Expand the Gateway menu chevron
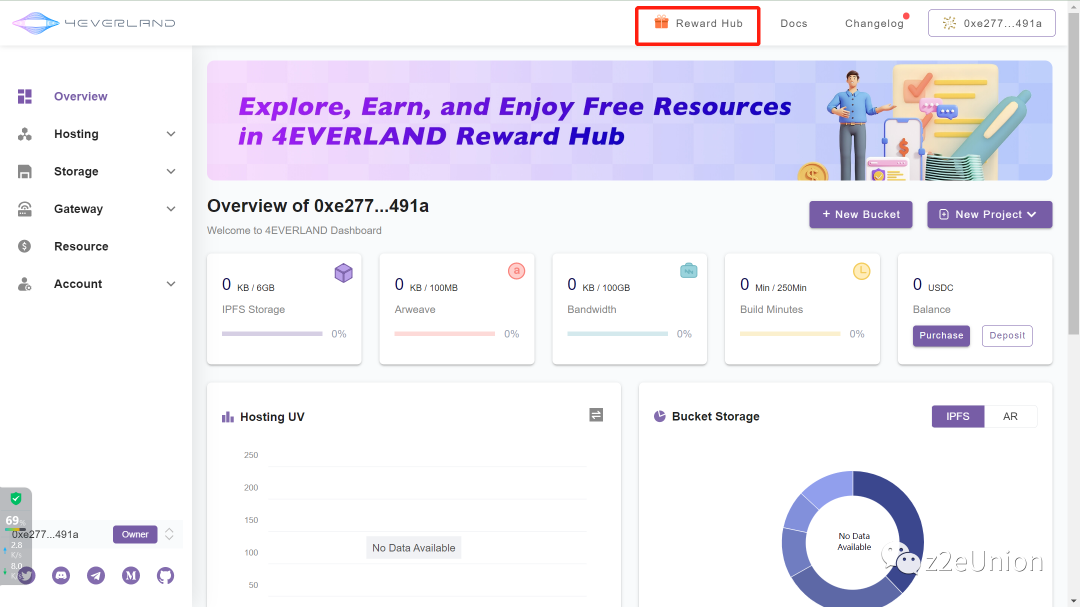Screen dimensions: 1080x607 tap(171, 209)
